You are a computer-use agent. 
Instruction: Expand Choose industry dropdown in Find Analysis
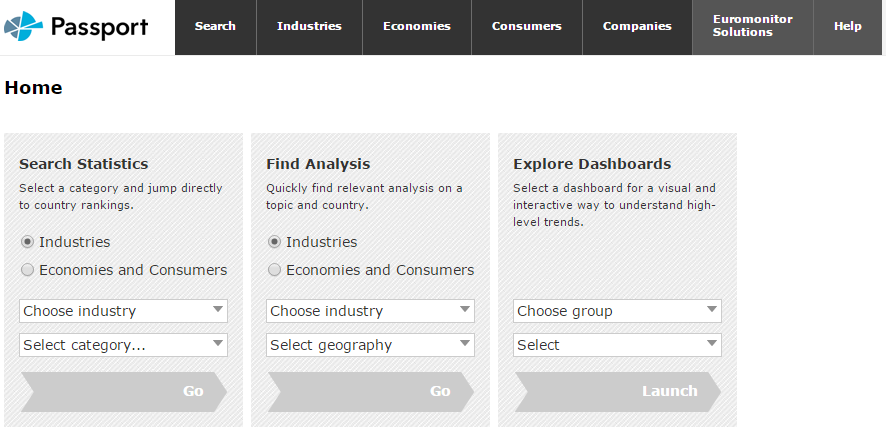pyautogui.click(x=370, y=311)
